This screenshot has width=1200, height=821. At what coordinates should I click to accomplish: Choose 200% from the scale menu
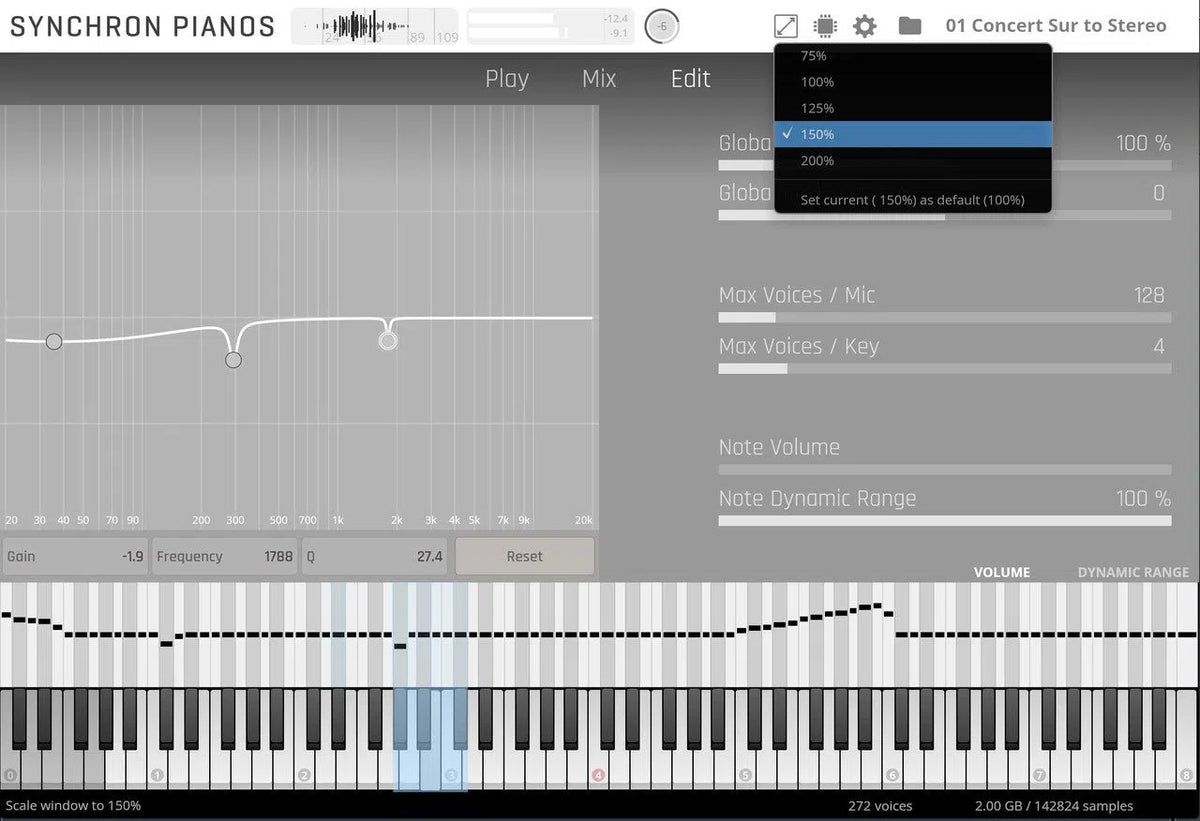point(816,160)
